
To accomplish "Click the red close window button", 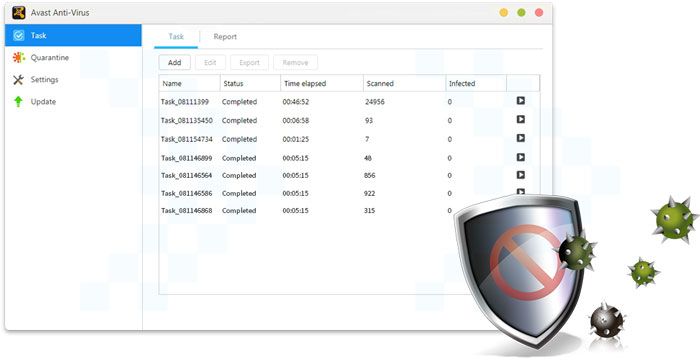I will pos(539,13).
